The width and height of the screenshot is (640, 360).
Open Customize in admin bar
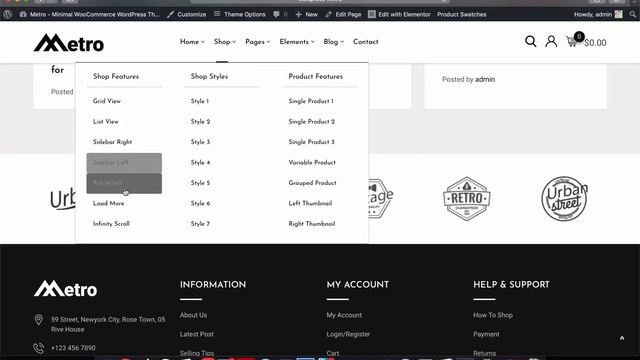coord(187,14)
